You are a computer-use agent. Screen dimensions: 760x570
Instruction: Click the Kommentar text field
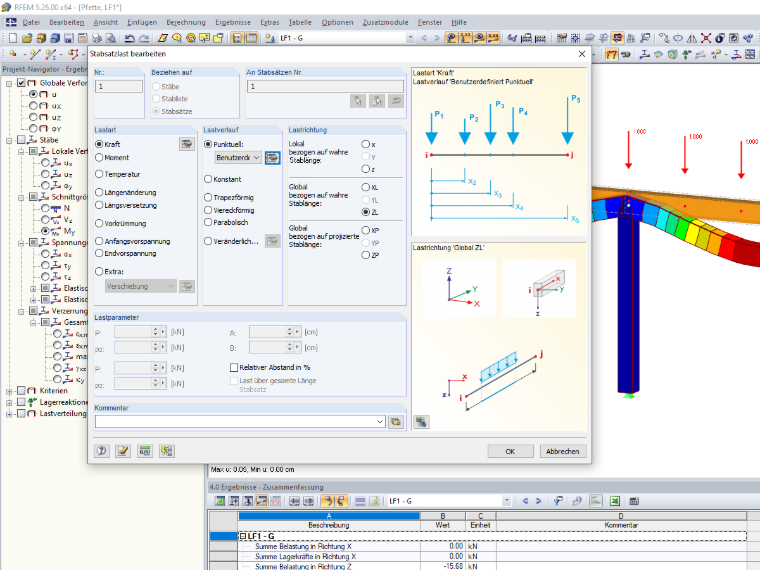[x=240, y=422]
